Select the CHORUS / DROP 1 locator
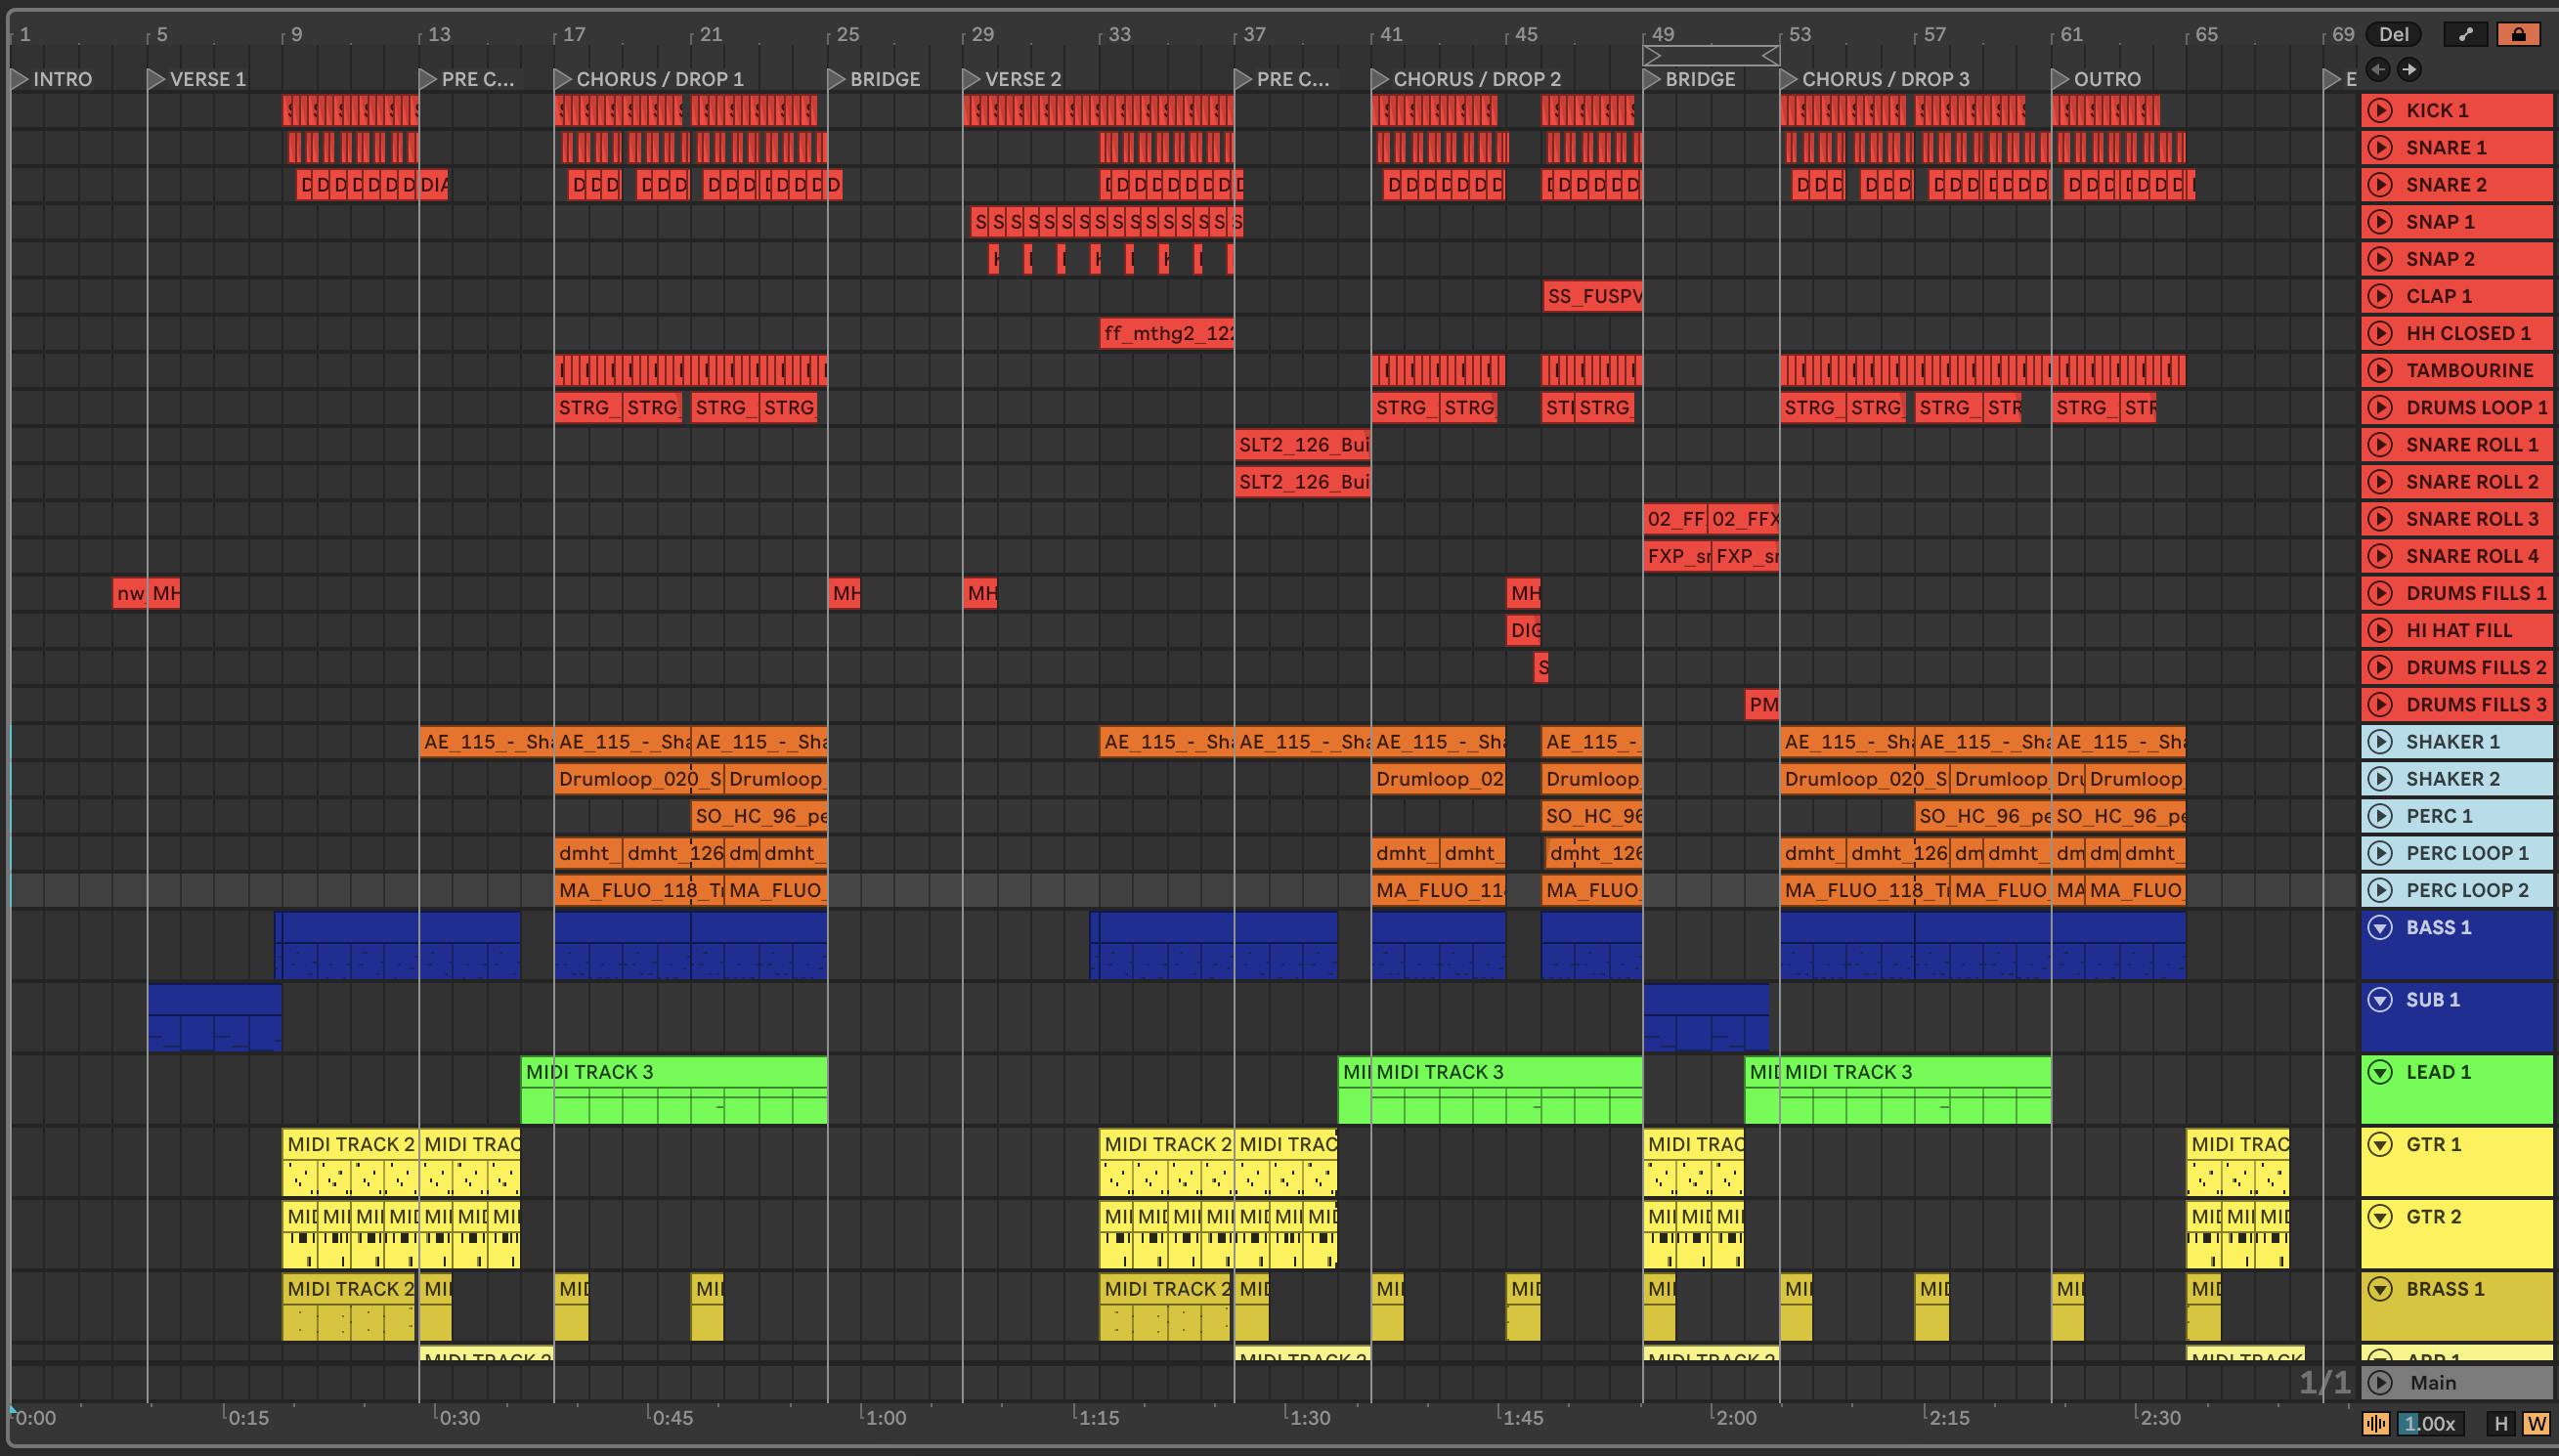 pos(563,78)
